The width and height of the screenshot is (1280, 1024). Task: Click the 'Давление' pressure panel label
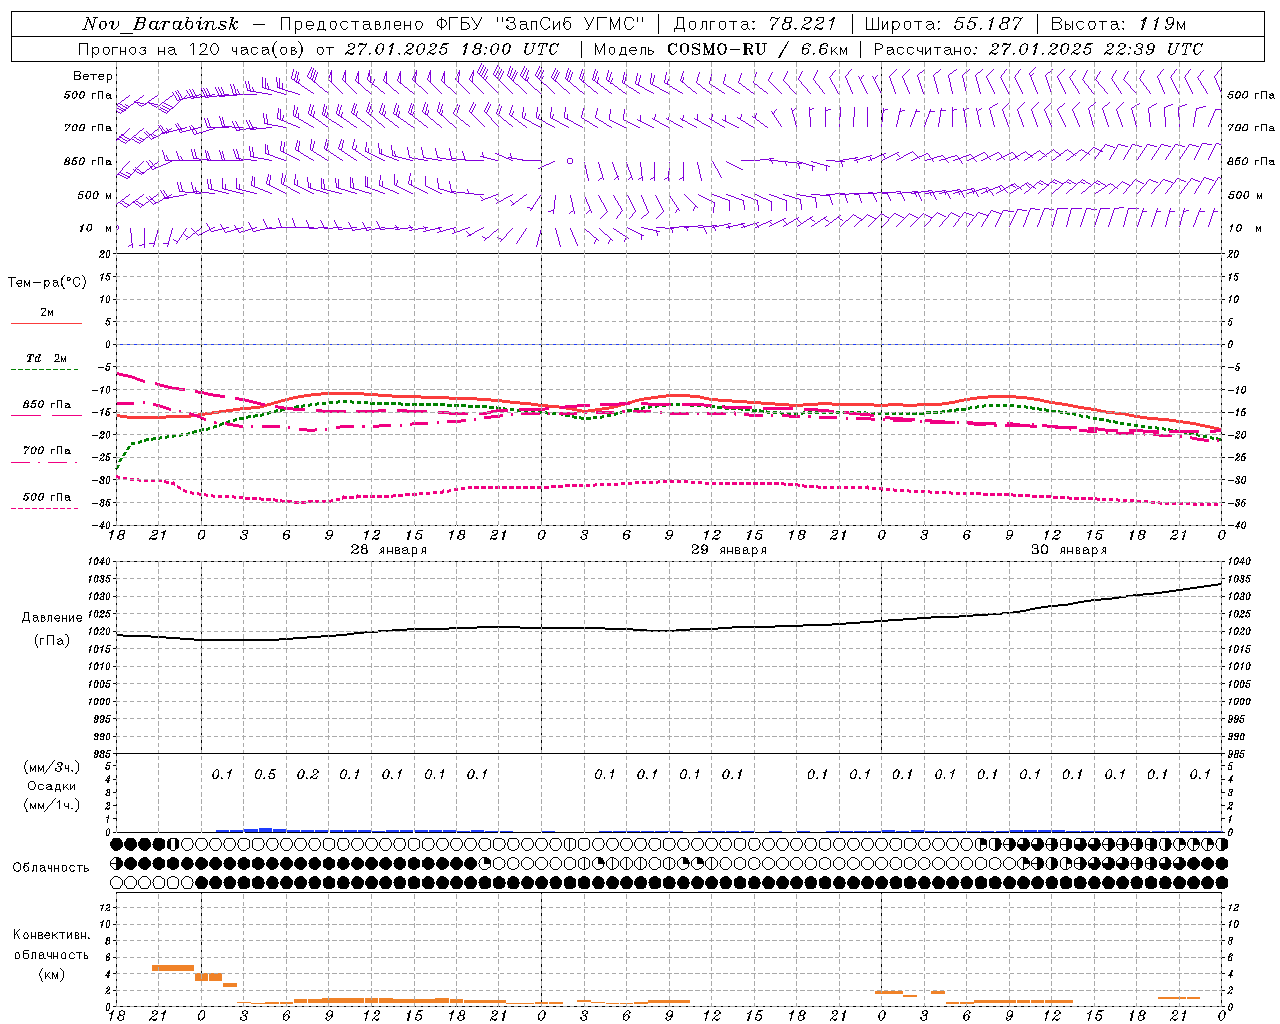(x=52, y=618)
